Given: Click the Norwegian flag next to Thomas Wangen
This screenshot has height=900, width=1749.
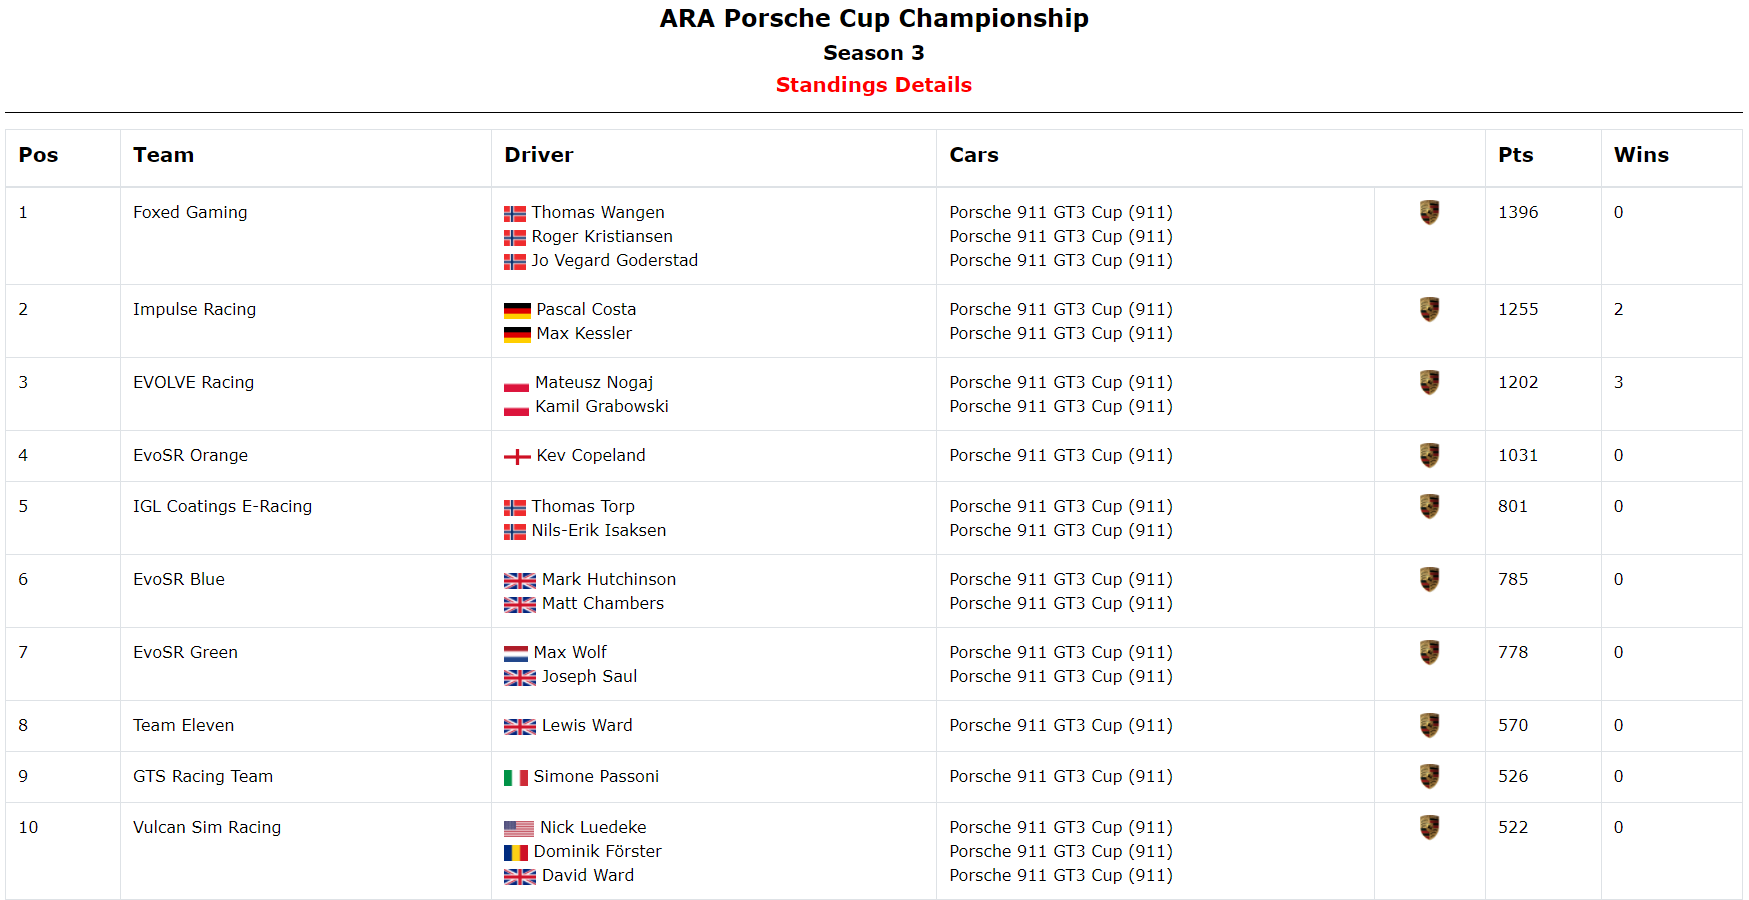Looking at the screenshot, I should coord(514,214).
